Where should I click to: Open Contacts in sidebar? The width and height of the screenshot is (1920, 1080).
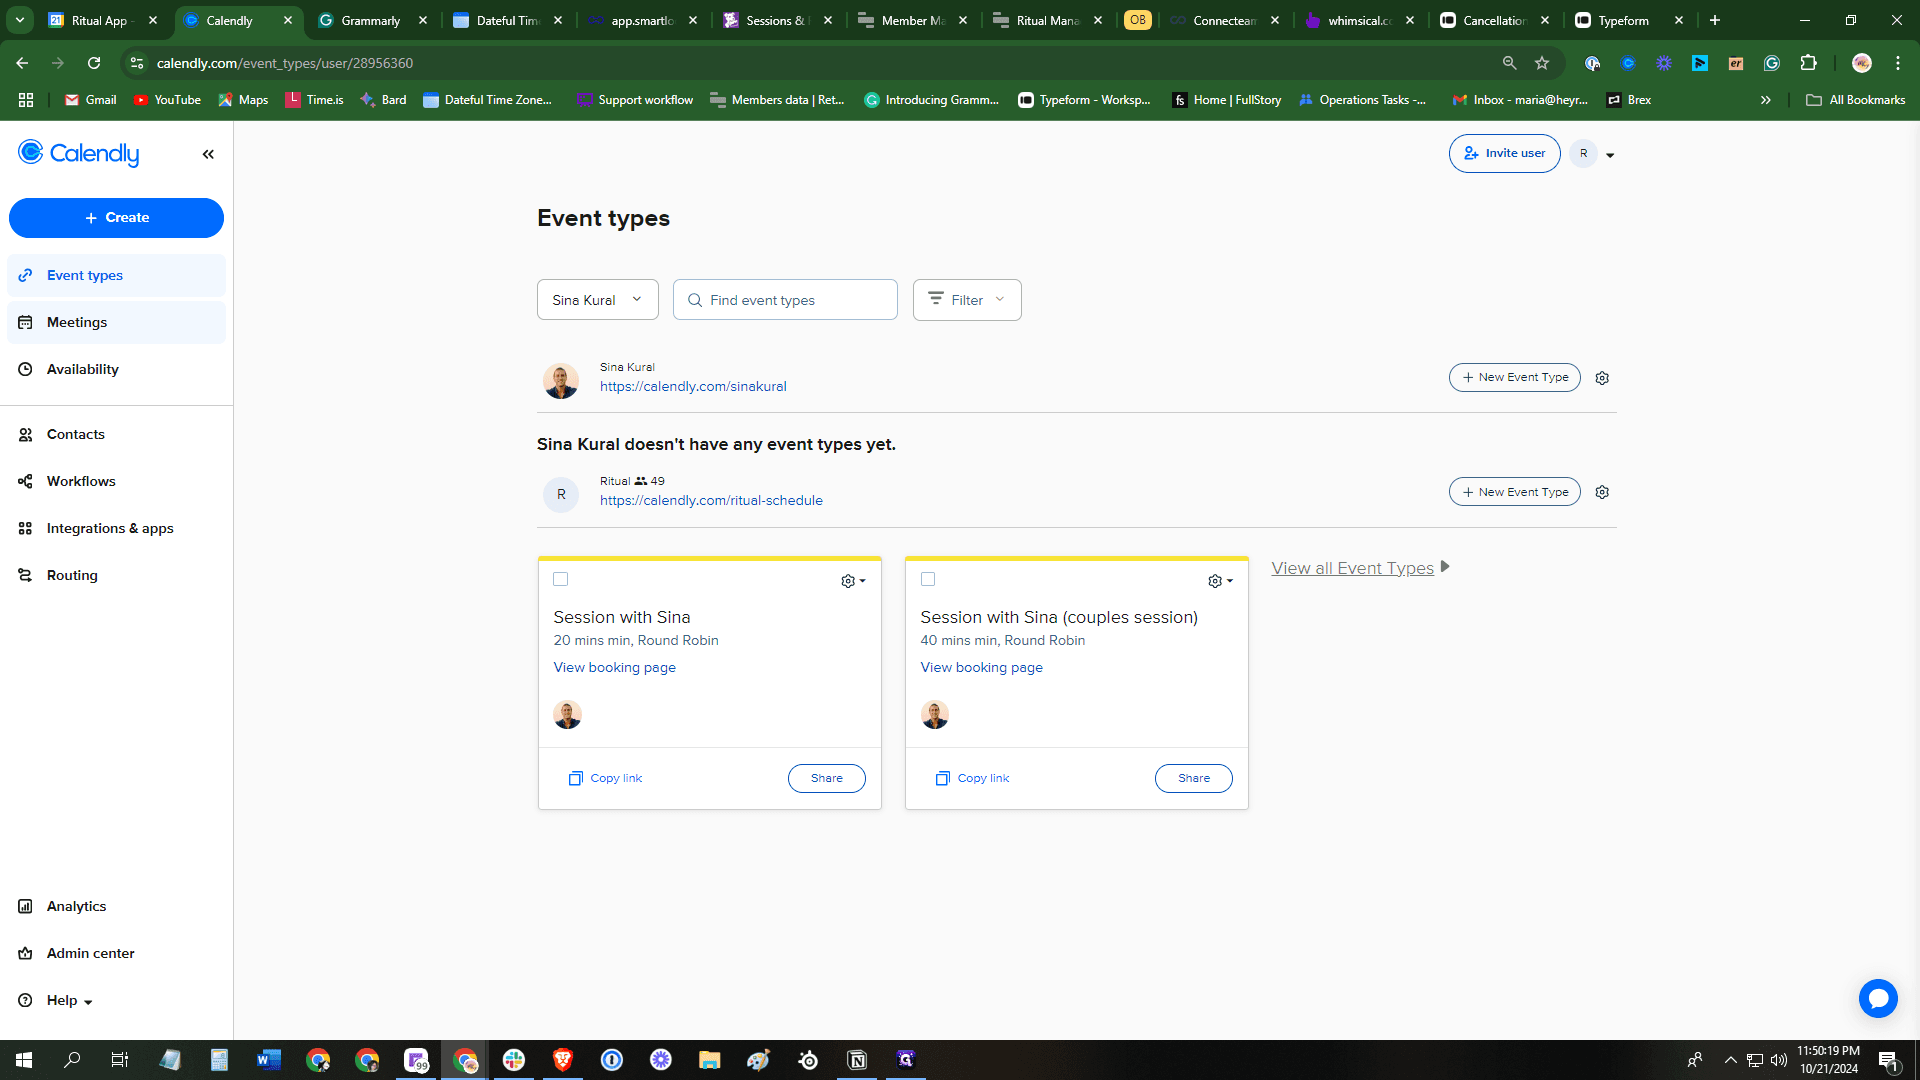pos(116,434)
